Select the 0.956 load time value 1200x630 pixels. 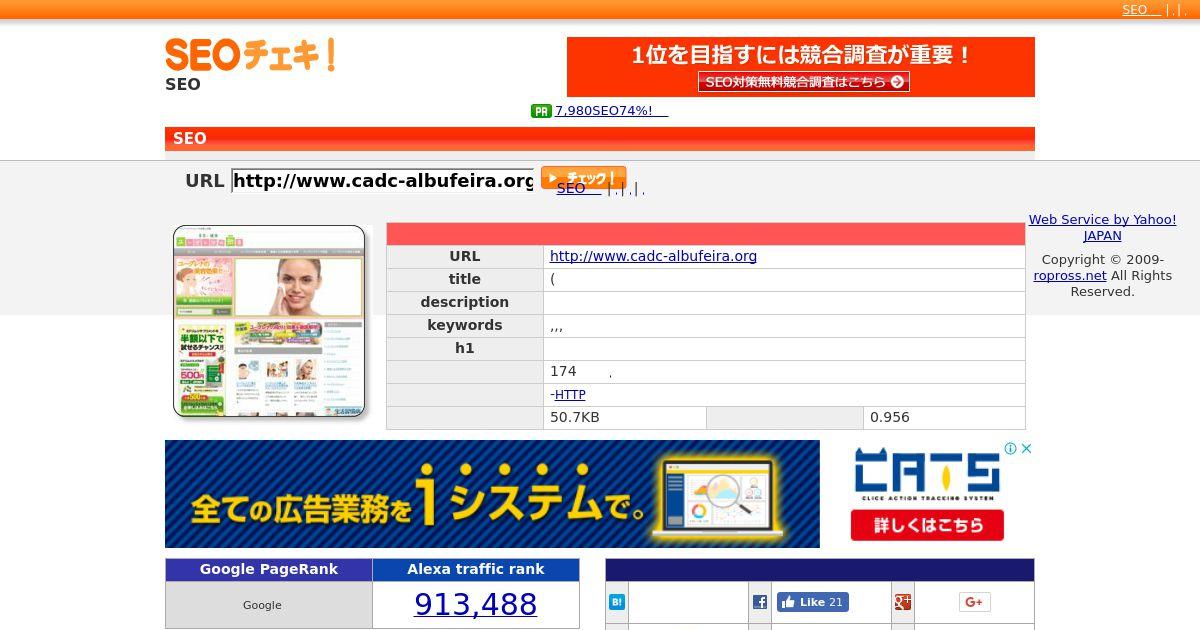point(890,417)
